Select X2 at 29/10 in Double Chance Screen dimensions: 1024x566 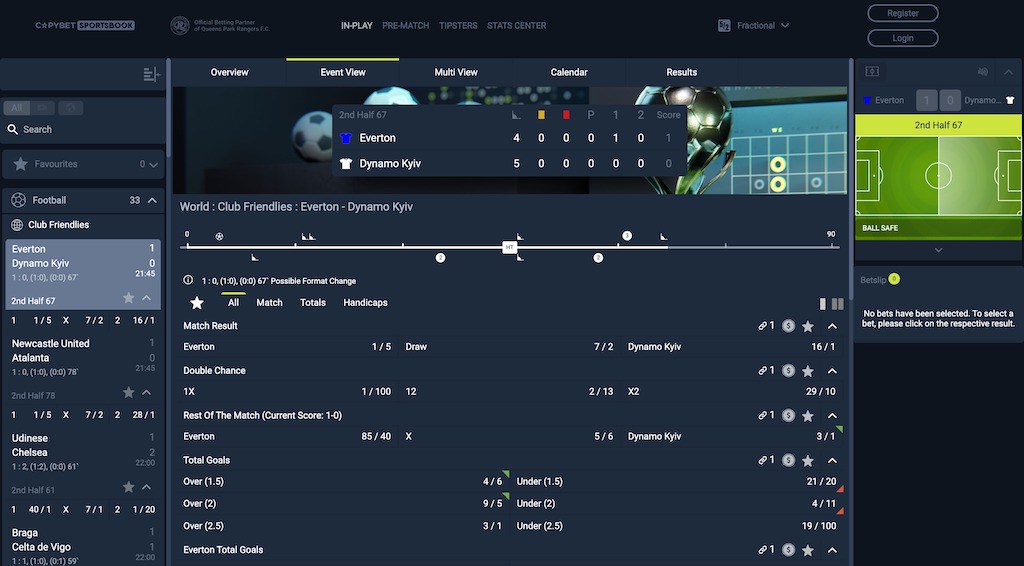tap(731, 392)
